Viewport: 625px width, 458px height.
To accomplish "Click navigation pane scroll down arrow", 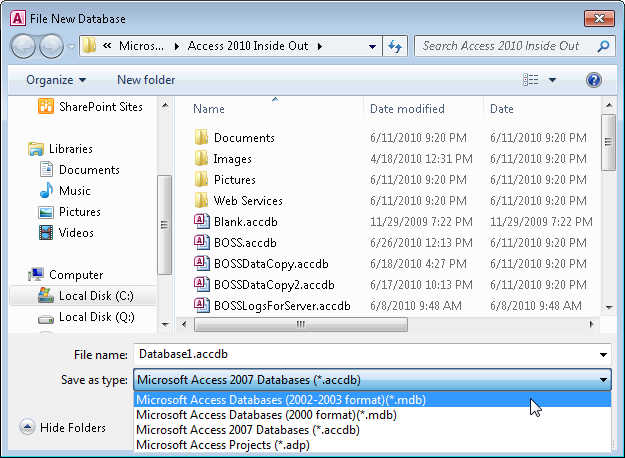I will tap(165, 324).
